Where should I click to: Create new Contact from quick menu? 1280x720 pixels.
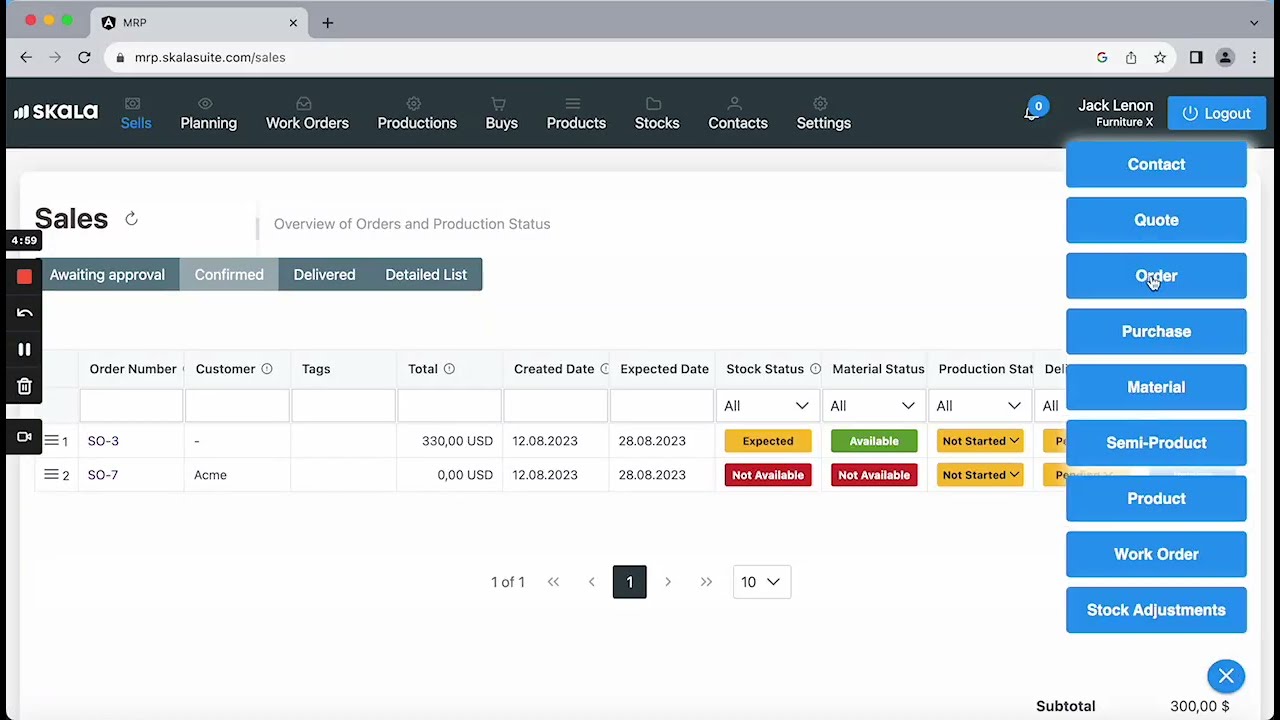(x=1156, y=164)
